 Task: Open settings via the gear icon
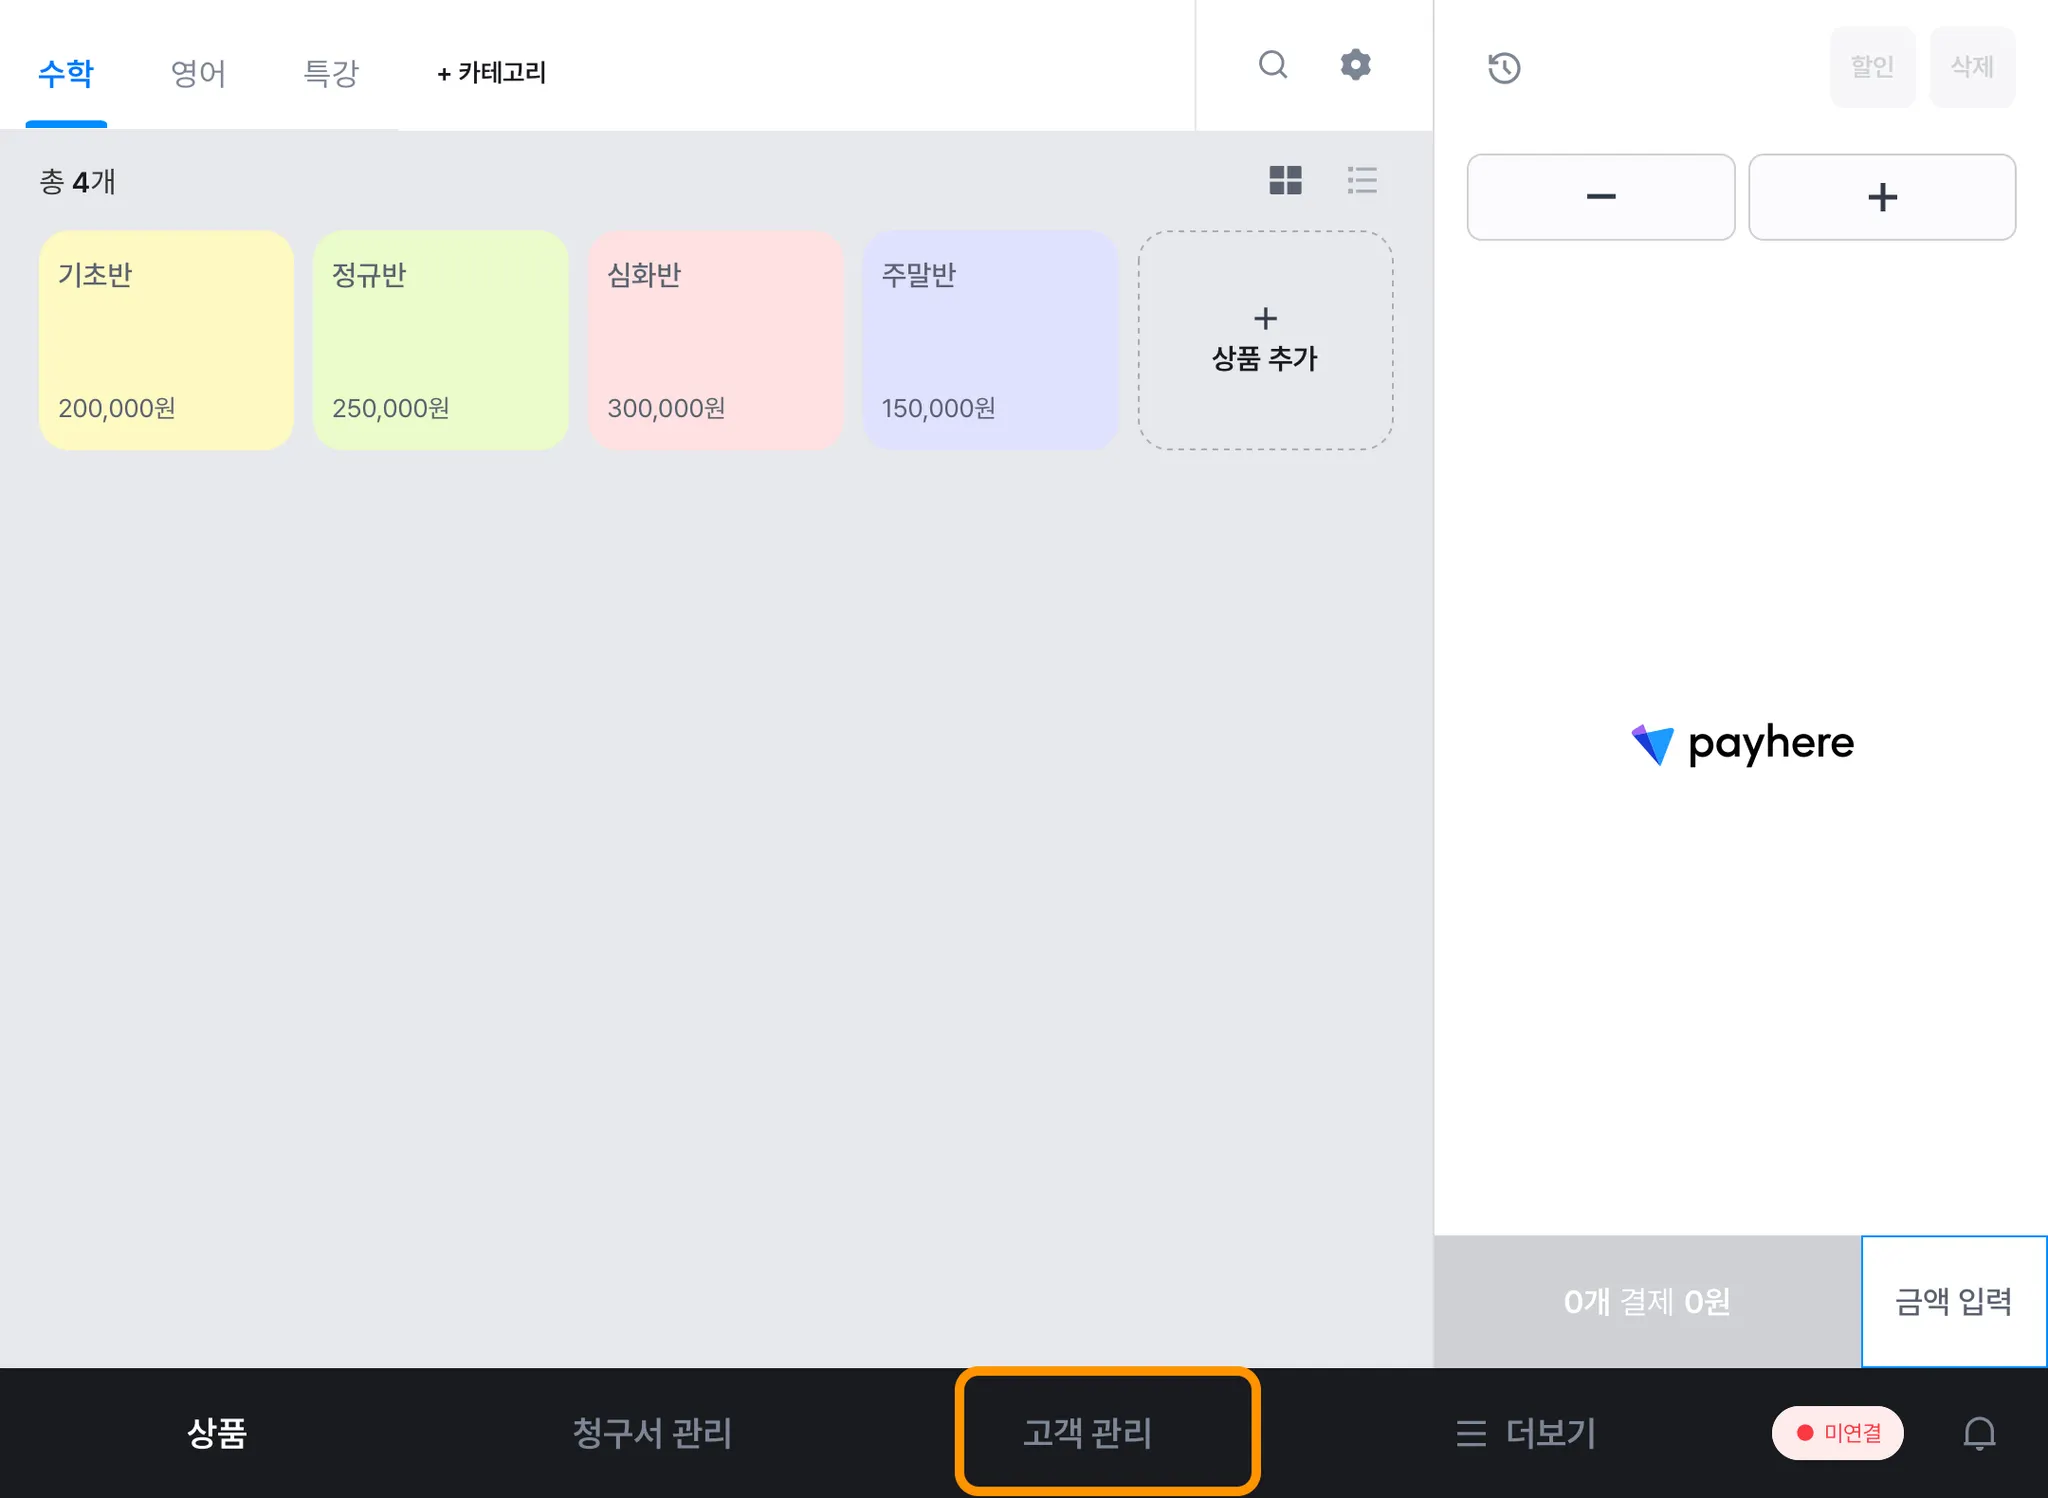pos(1355,65)
